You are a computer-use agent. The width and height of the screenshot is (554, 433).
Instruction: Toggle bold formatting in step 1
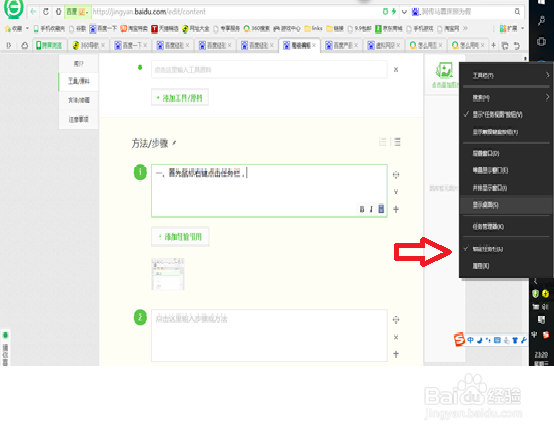point(362,209)
